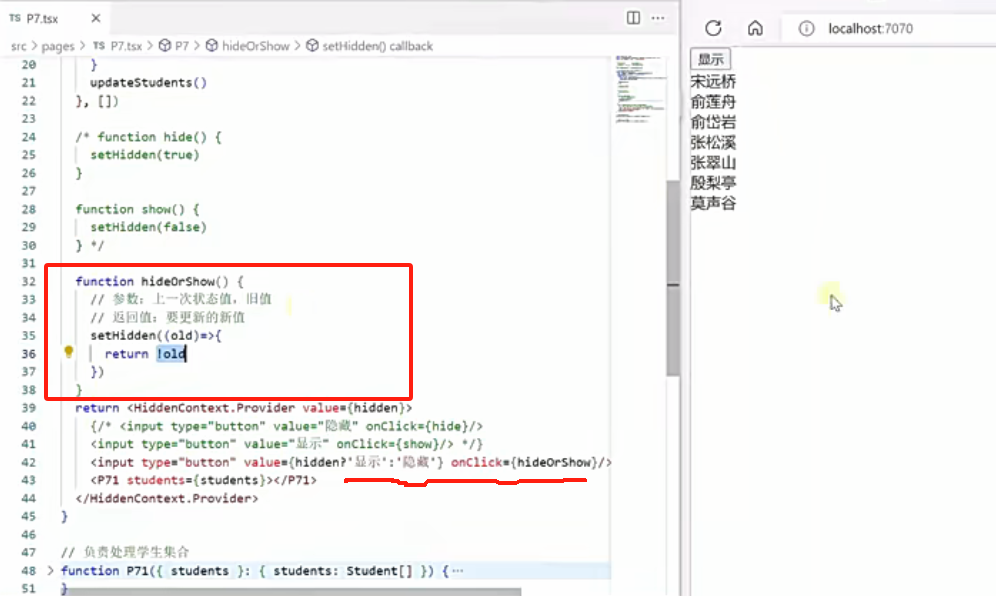996x596 pixels.
Task: Click the name 宋远桥 in the list
Action: point(713,81)
